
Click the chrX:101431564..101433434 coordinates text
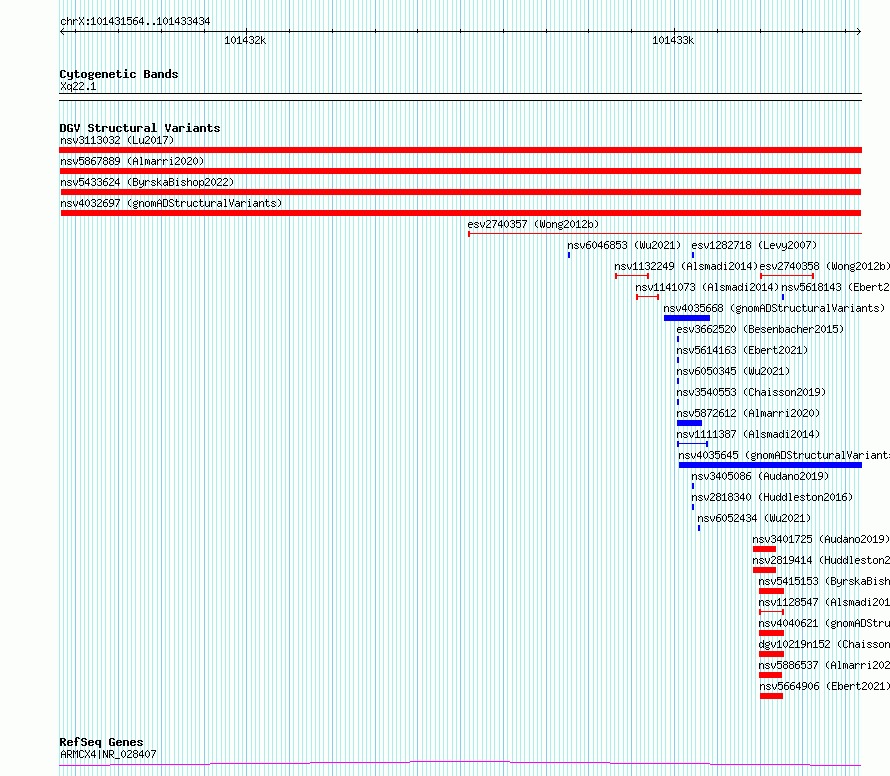tap(135, 22)
